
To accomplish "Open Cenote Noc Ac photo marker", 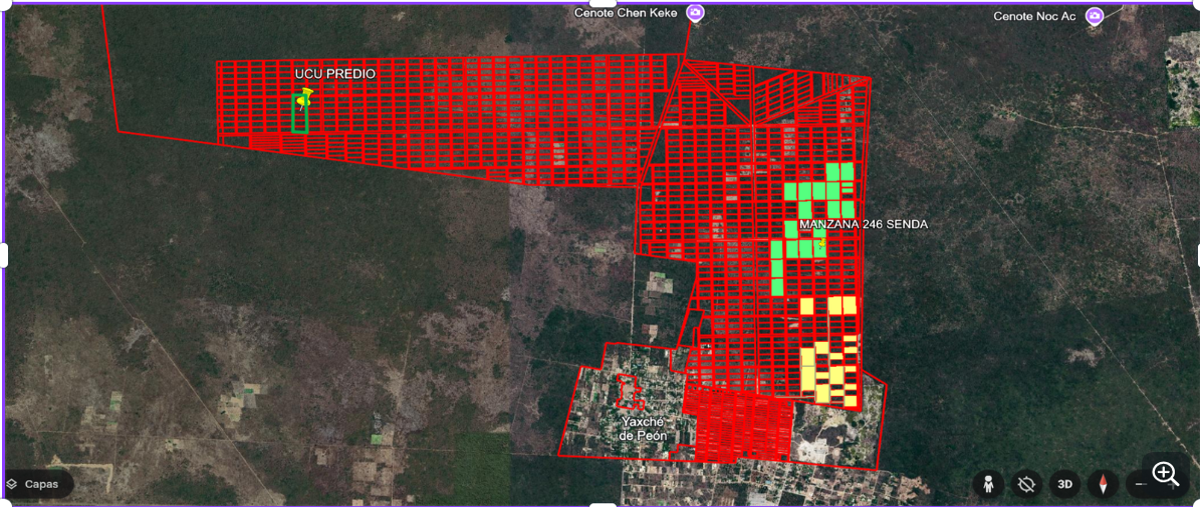I will (x=1095, y=16).
